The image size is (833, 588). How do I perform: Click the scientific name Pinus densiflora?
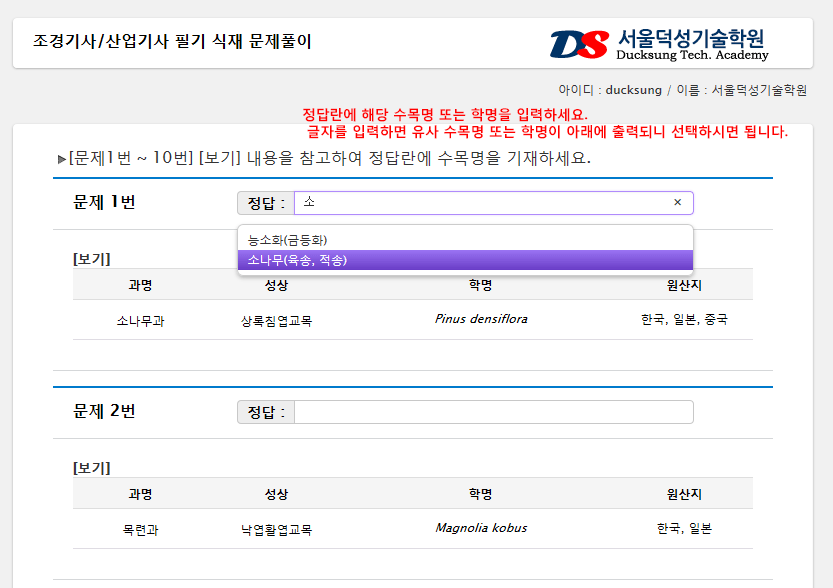[481, 319]
